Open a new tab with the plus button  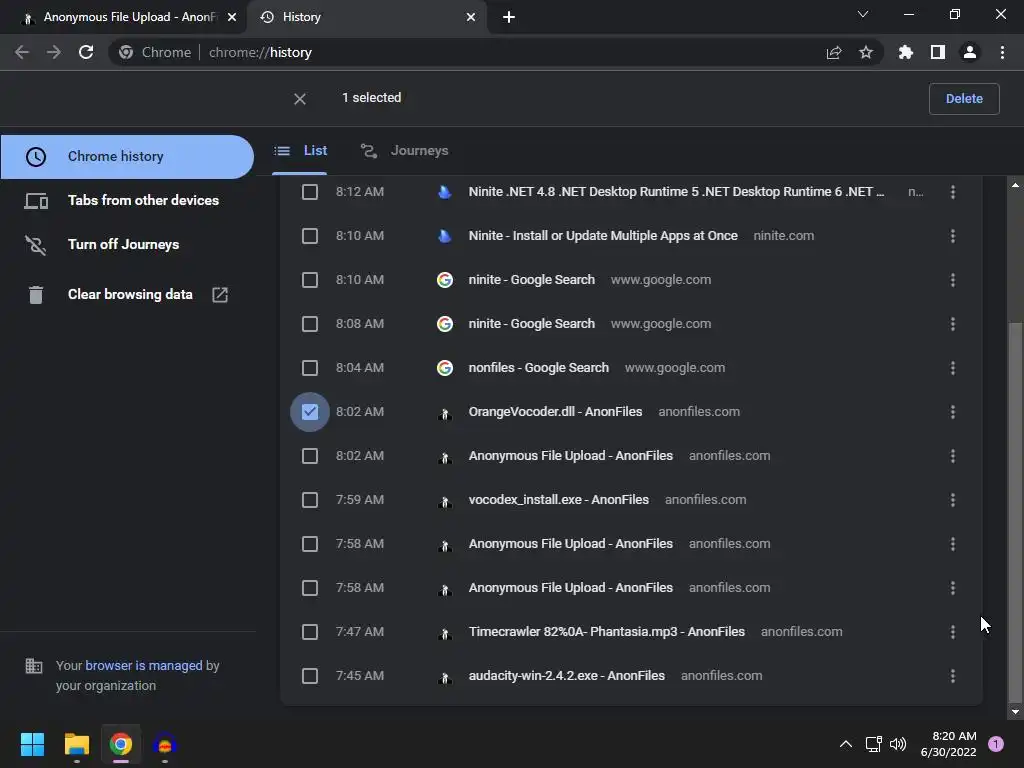[x=509, y=17]
